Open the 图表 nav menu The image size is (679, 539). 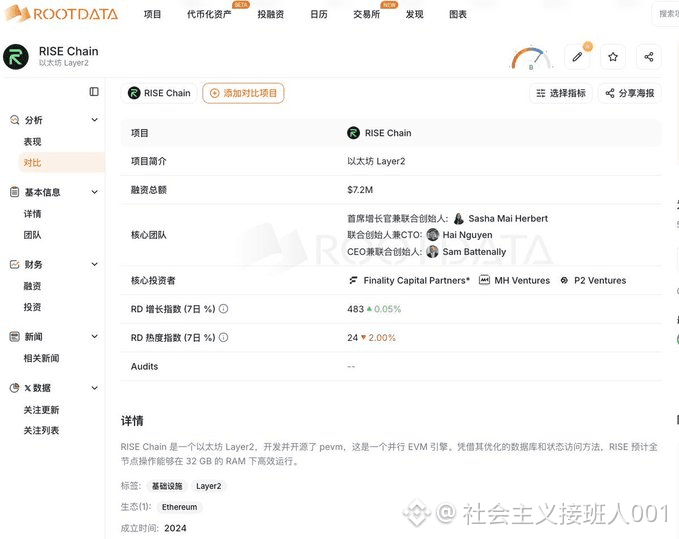pos(458,14)
